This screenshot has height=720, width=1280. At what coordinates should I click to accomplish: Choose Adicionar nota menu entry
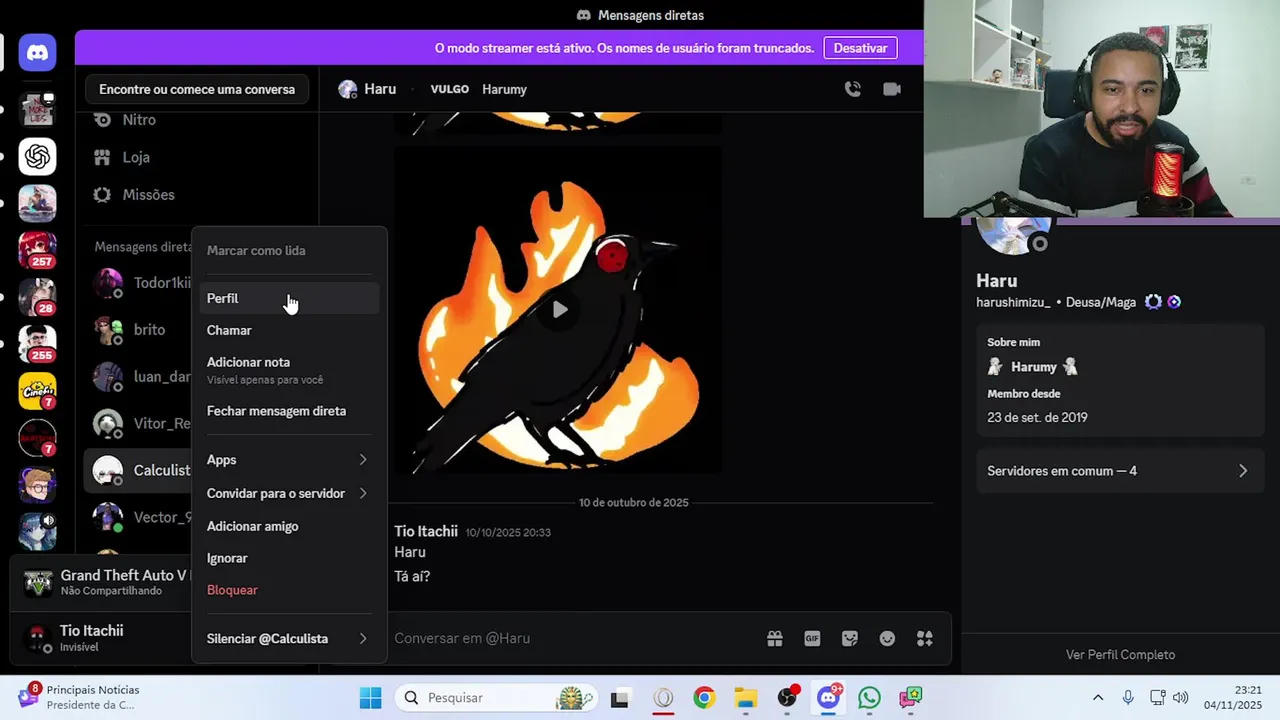point(287,370)
